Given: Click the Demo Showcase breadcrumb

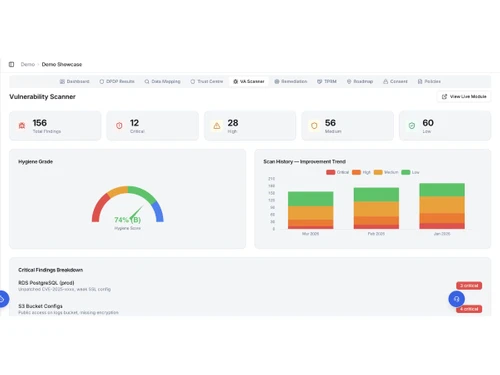Looking at the screenshot, I should 62,64.
